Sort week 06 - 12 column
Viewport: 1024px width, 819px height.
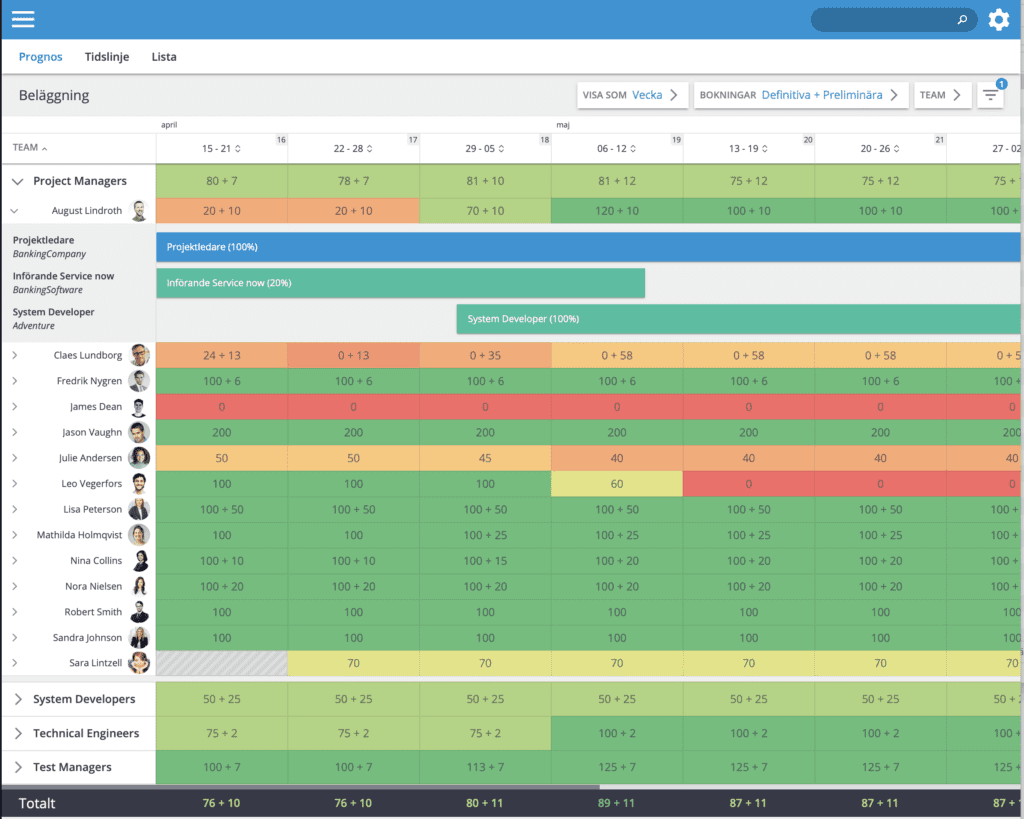click(x=633, y=149)
